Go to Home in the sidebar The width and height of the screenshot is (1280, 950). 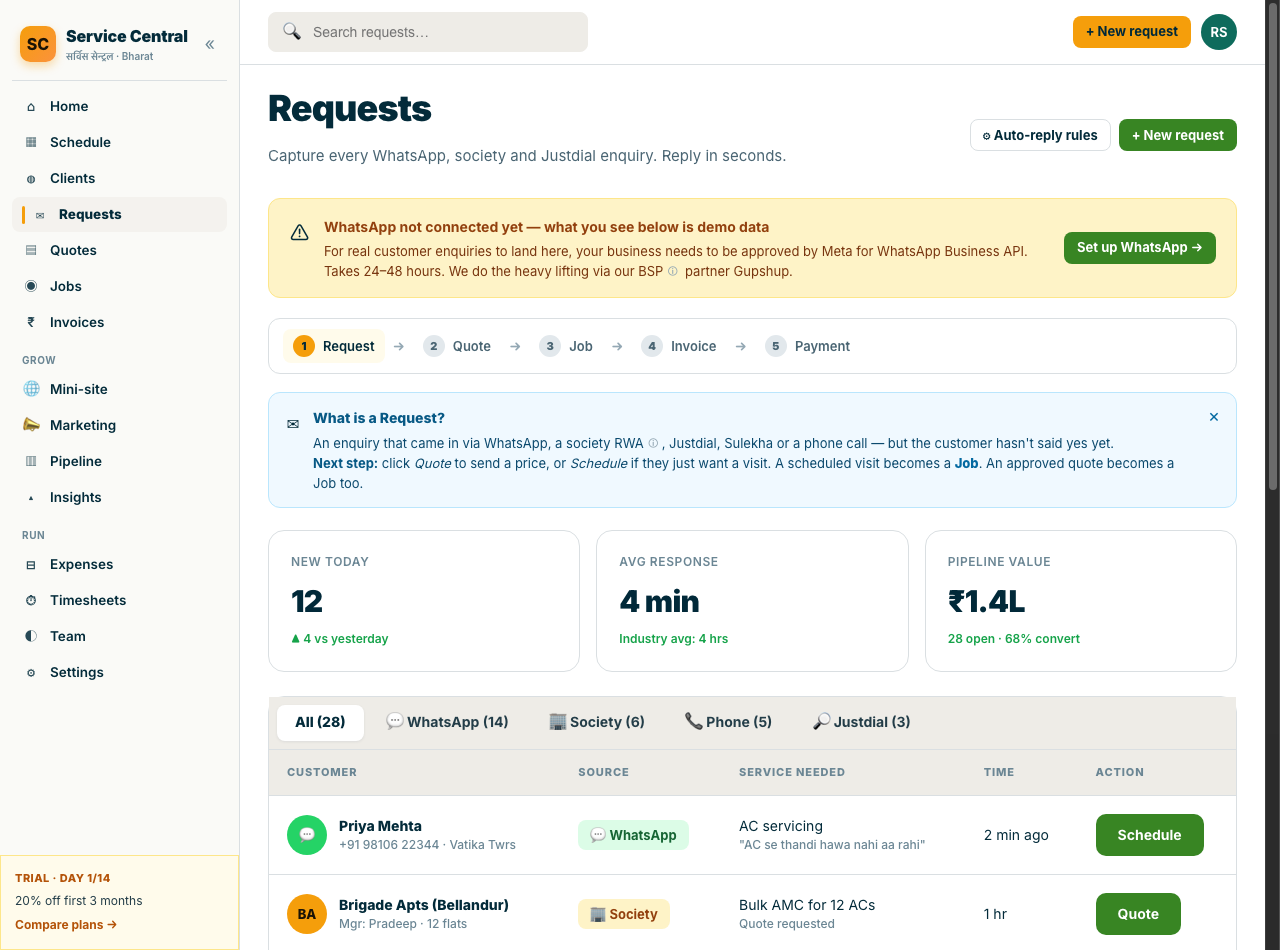119,106
